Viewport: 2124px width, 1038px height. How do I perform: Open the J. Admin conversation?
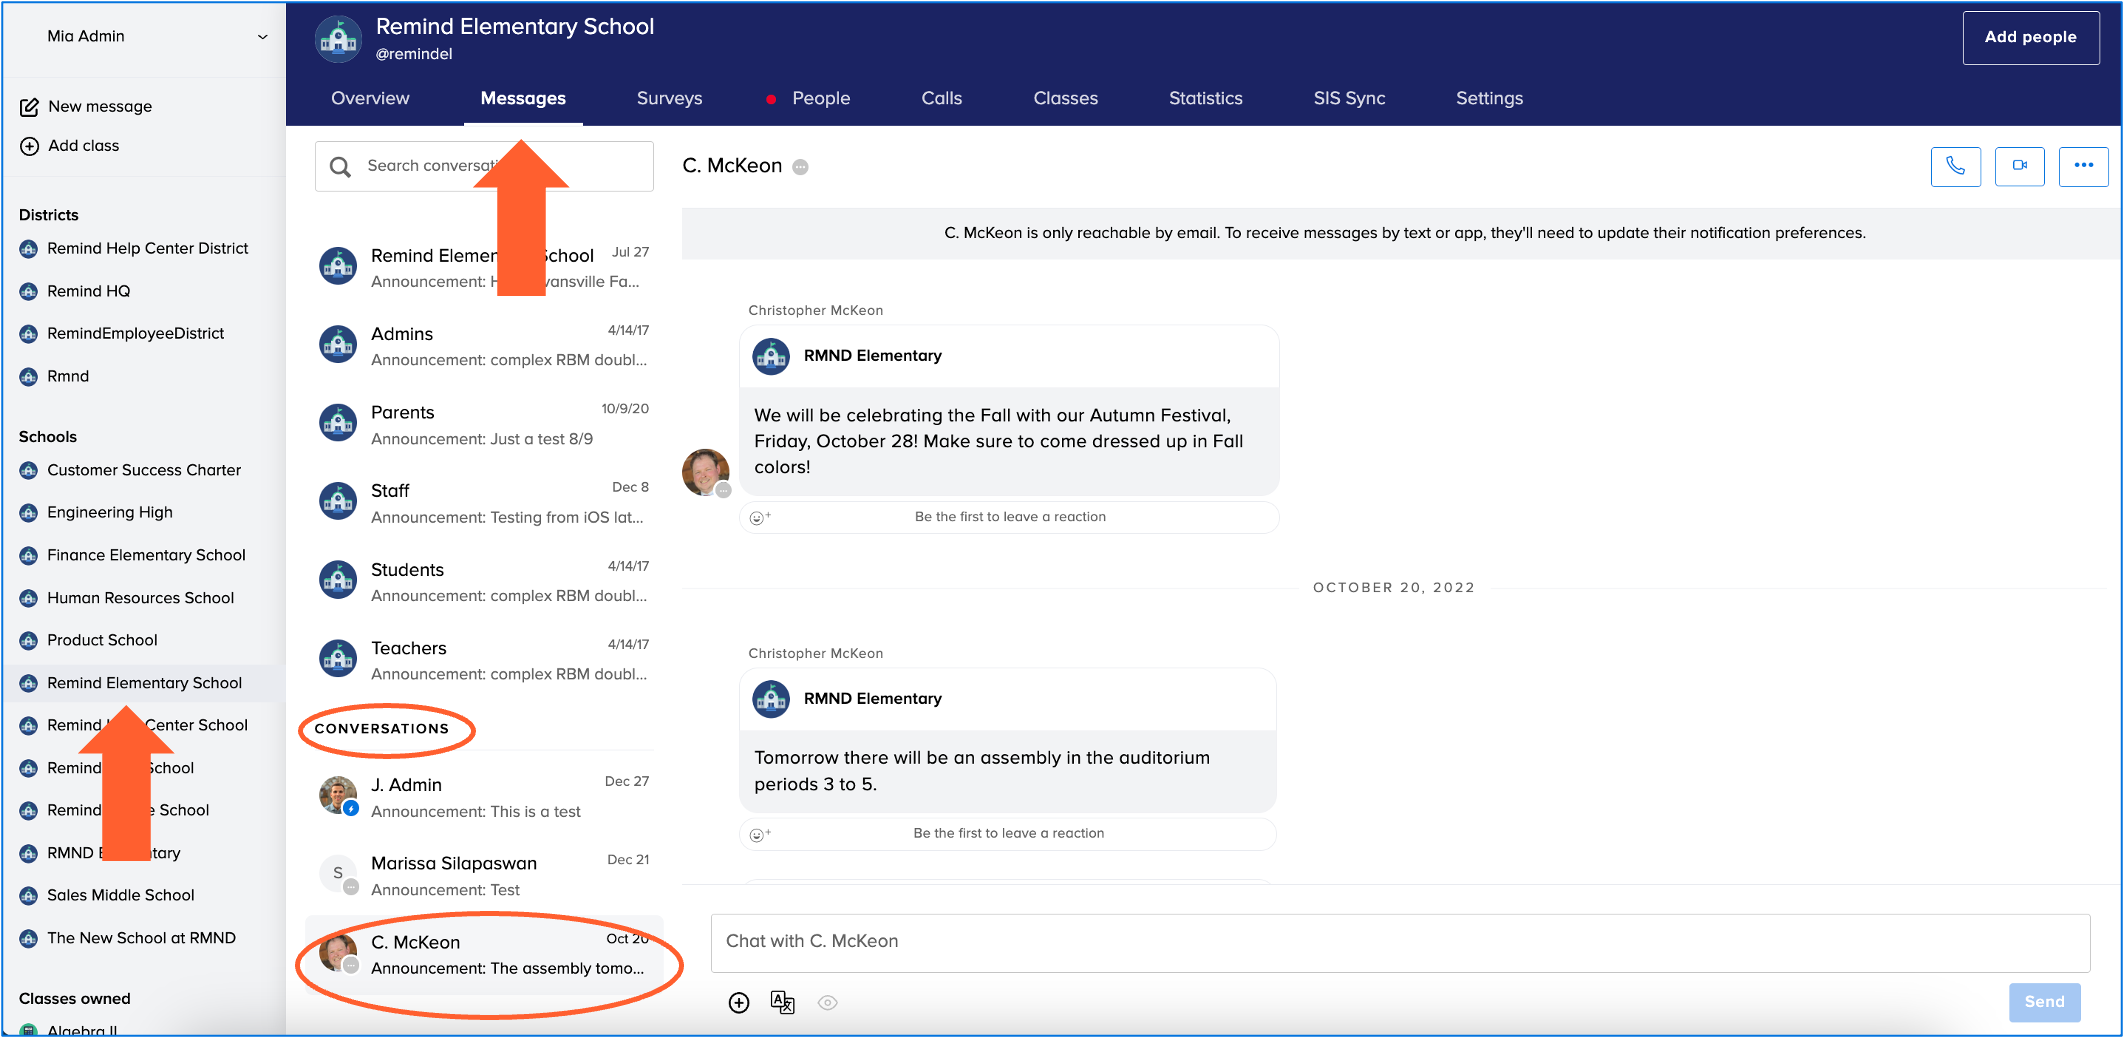[485, 797]
